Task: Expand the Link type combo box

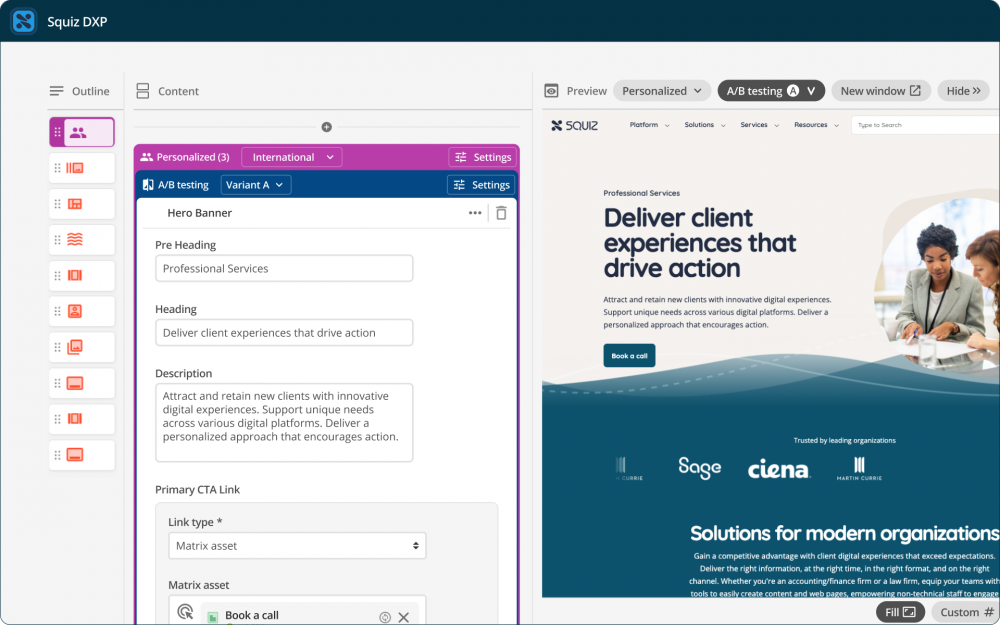Action: (297, 545)
